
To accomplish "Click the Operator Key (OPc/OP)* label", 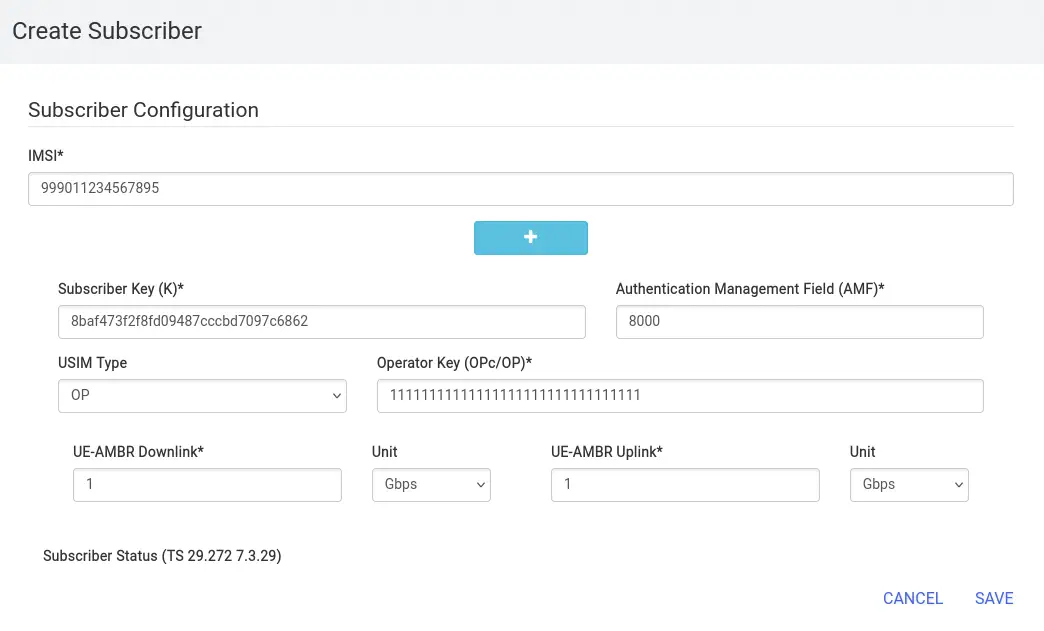I will tap(454, 363).
